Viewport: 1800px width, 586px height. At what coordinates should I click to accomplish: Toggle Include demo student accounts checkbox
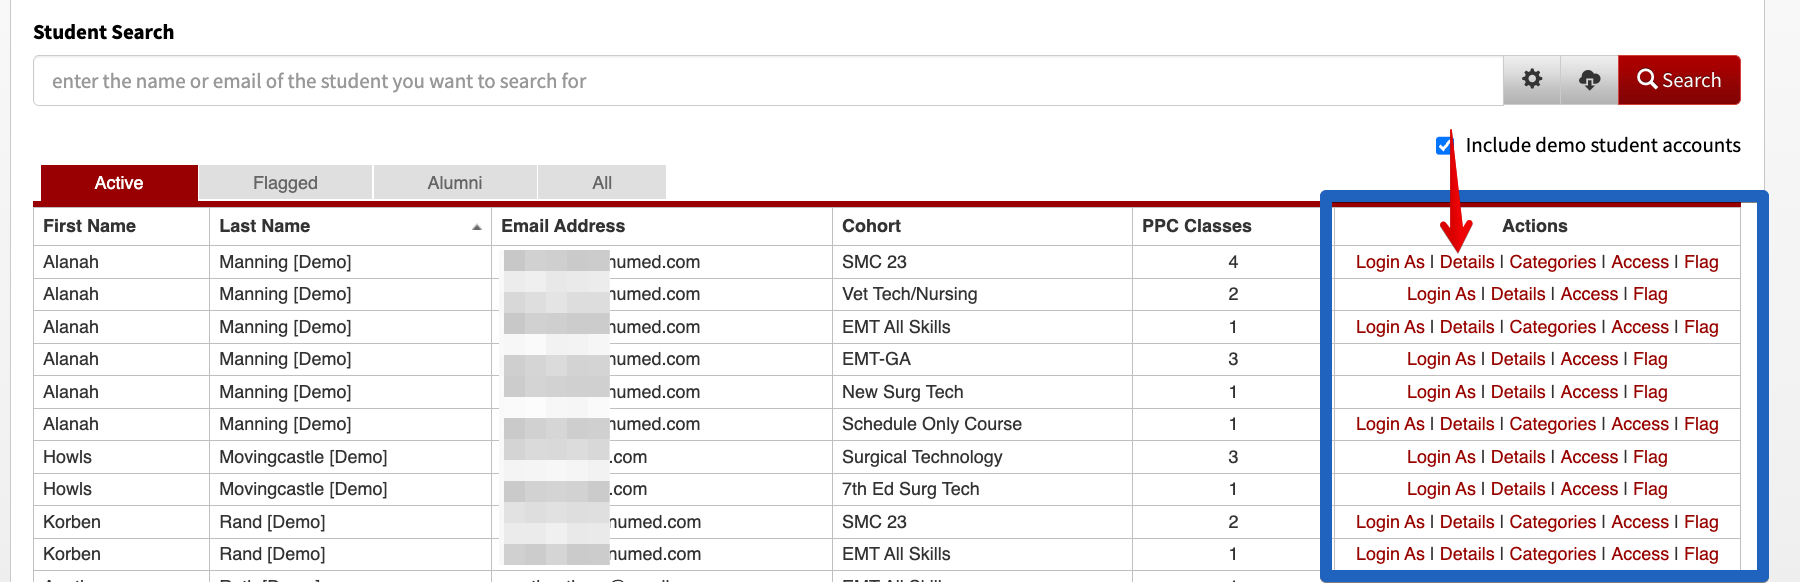point(1443,146)
